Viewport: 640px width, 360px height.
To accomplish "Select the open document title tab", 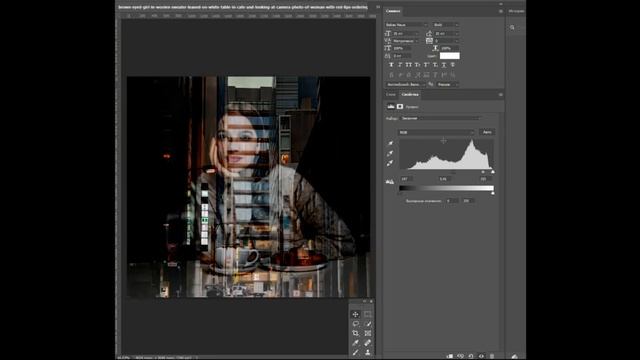I will pyautogui.click(x=242, y=7).
